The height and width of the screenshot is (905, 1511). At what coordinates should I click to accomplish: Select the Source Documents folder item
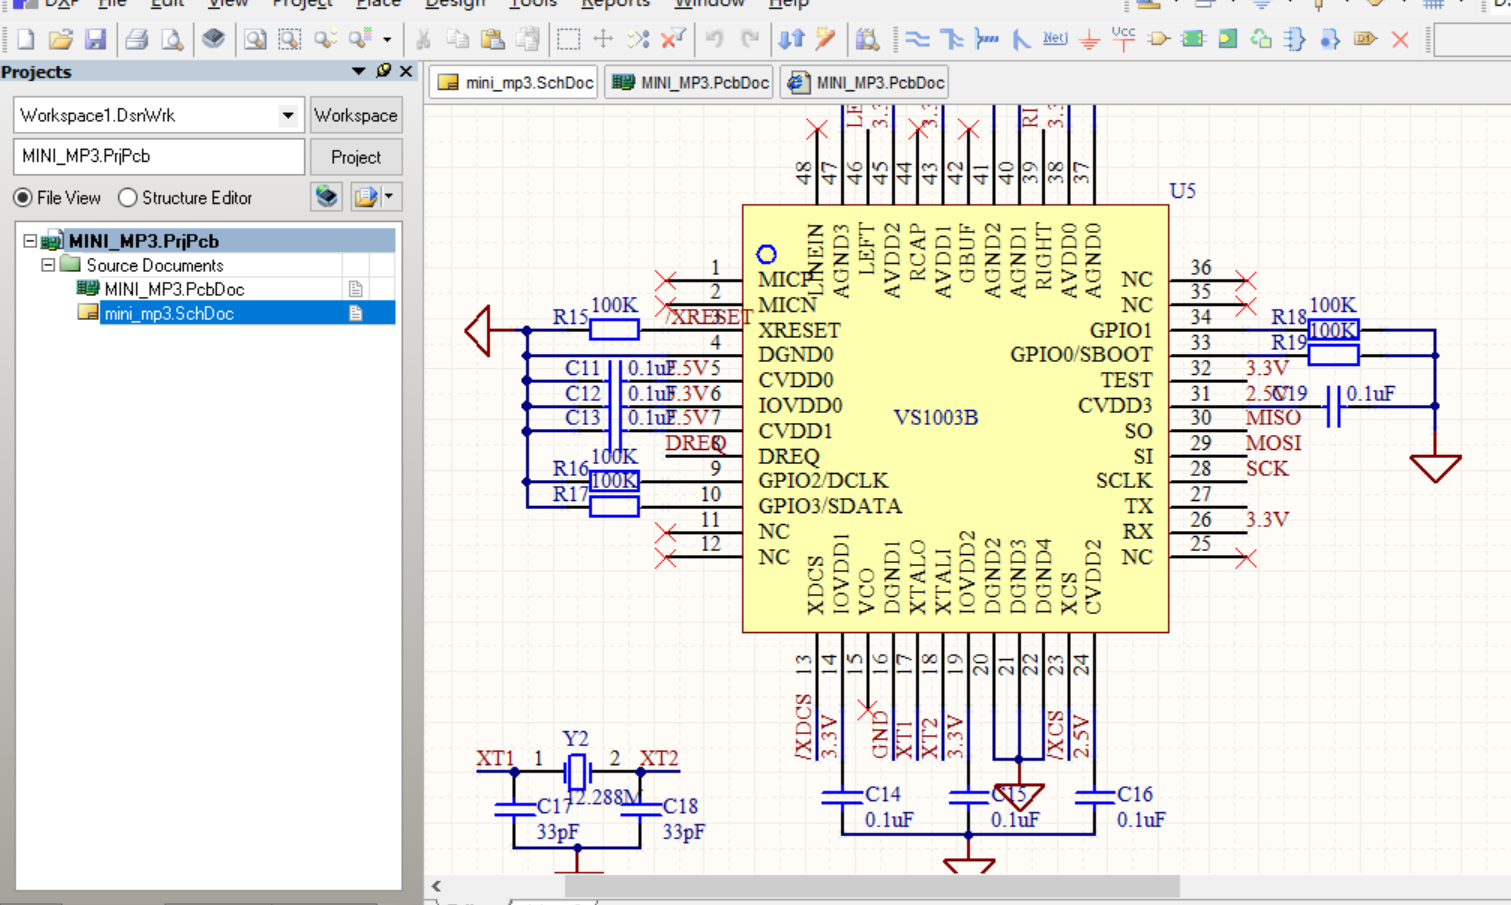coord(154,265)
